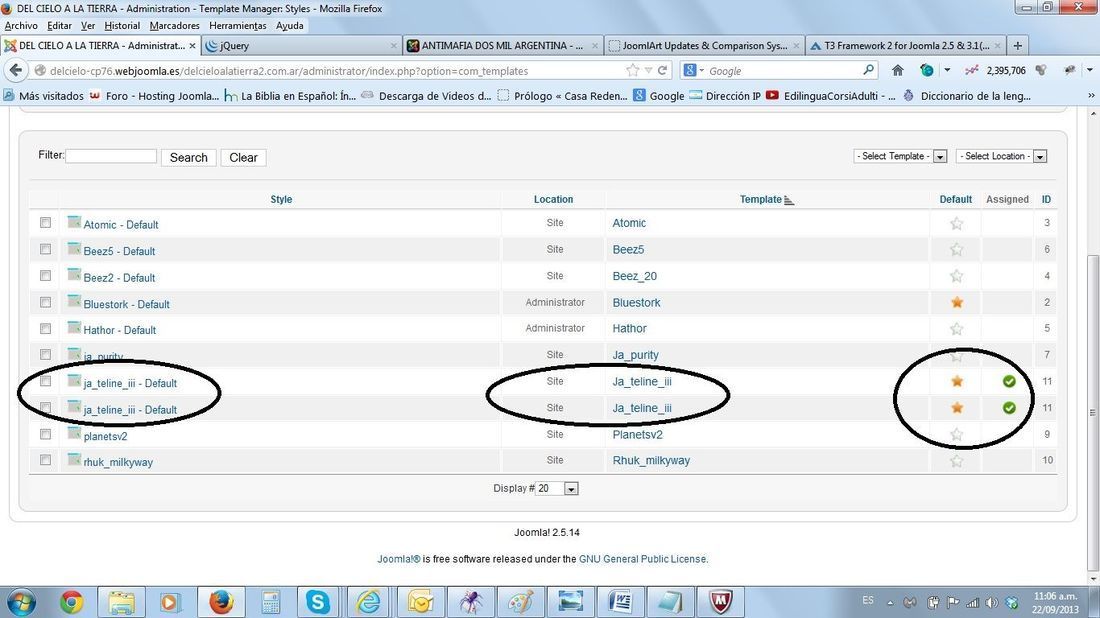Sort by Location column header
1100x618 pixels.
[554, 199]
